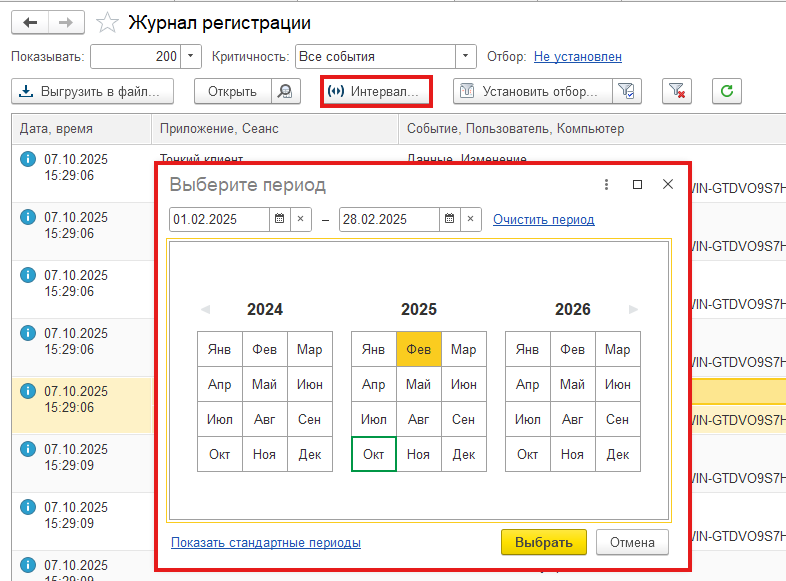786x581 pixels.
Task: Select the highlighted 07.10.2025 15:29:06 row
Action: point(82,405)
